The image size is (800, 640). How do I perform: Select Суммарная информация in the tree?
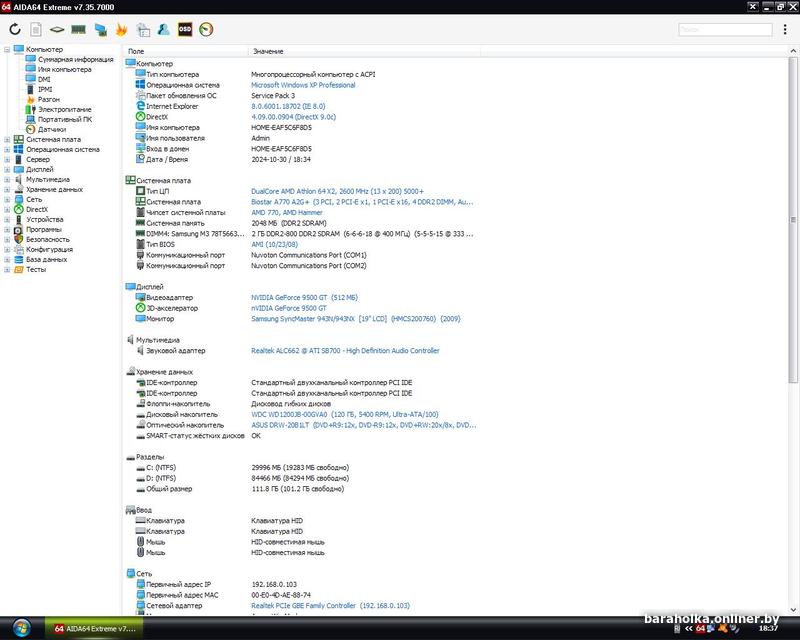coord(76,59)
